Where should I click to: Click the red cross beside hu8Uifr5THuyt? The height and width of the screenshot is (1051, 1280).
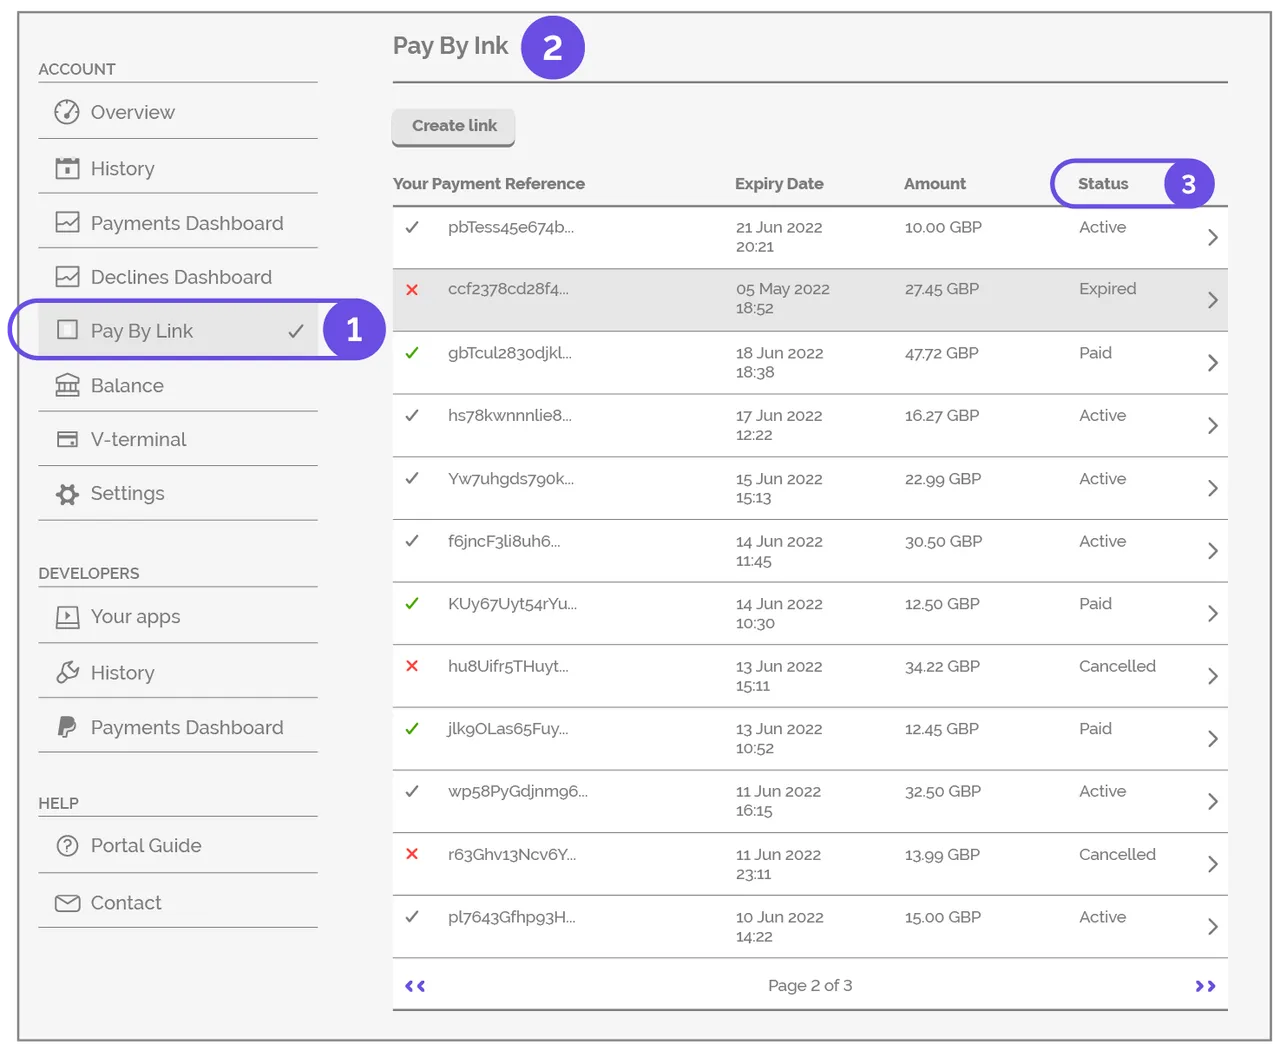point(412,666)
